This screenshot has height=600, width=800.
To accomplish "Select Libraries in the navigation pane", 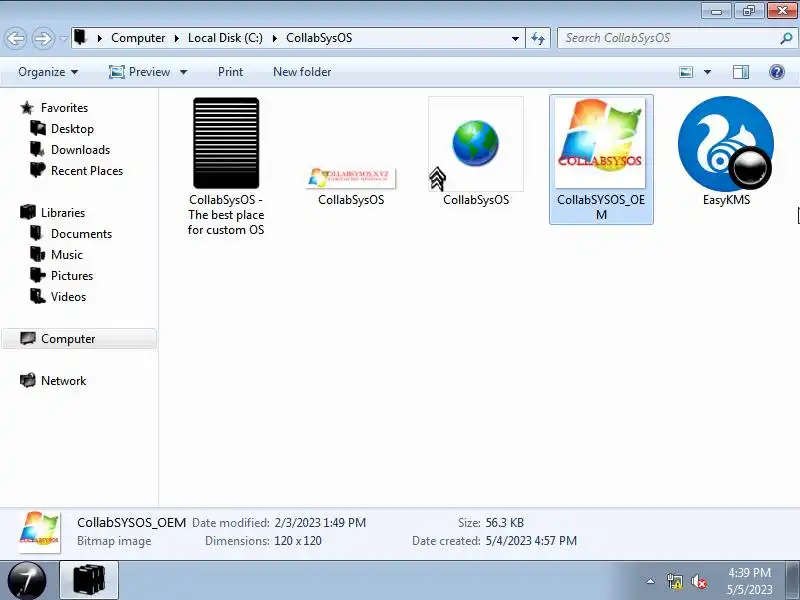I will [63, 212].
